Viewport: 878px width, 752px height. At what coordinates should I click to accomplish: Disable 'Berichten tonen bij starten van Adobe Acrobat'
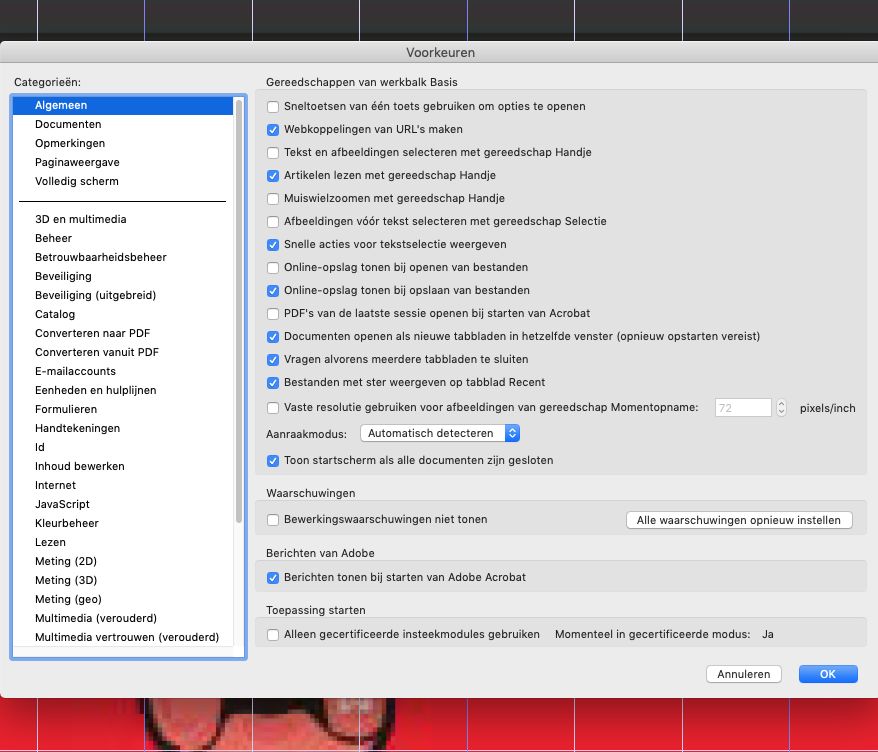pyautogui.click(x=272, y=577)
